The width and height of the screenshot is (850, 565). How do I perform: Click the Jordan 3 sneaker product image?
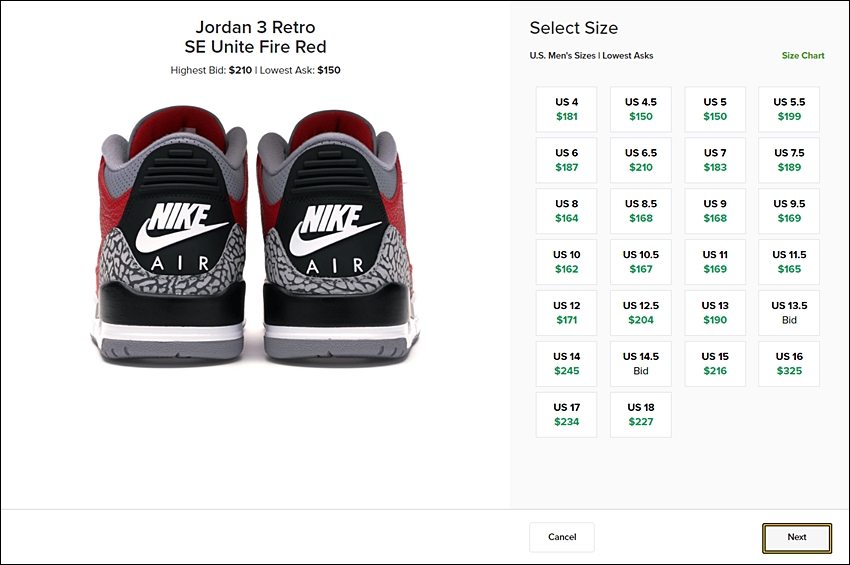(255, 235)
